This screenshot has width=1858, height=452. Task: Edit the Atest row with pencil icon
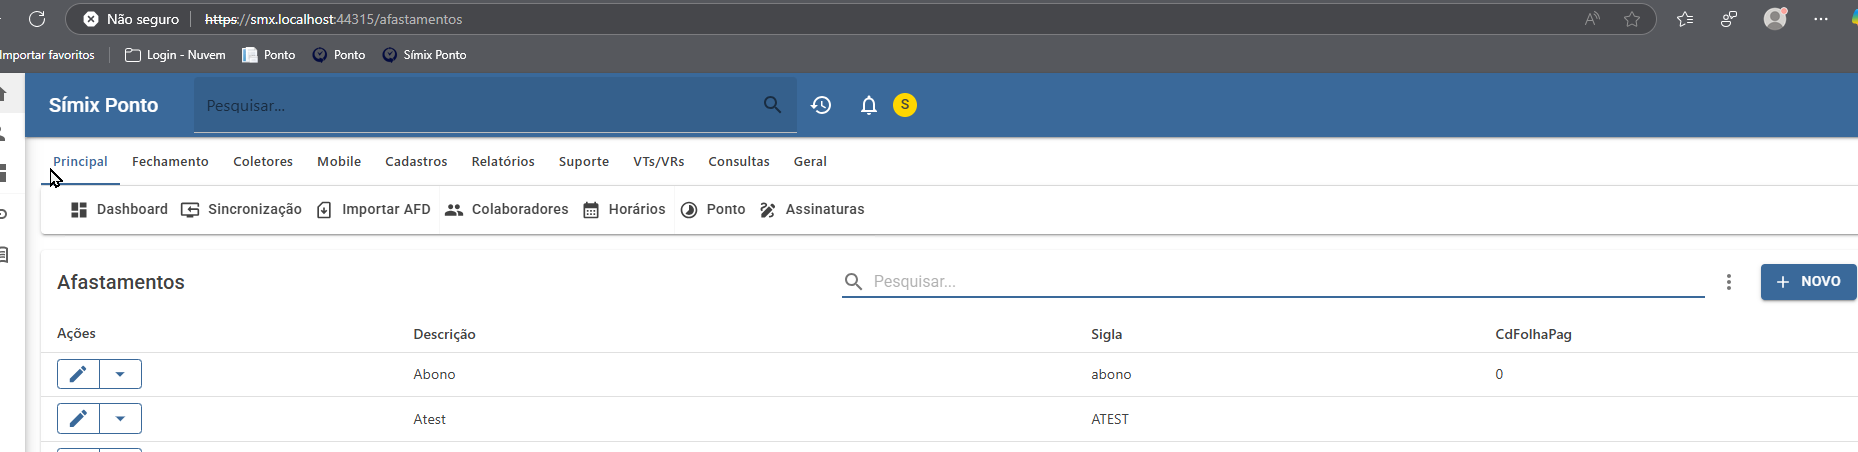coord(78,418)
